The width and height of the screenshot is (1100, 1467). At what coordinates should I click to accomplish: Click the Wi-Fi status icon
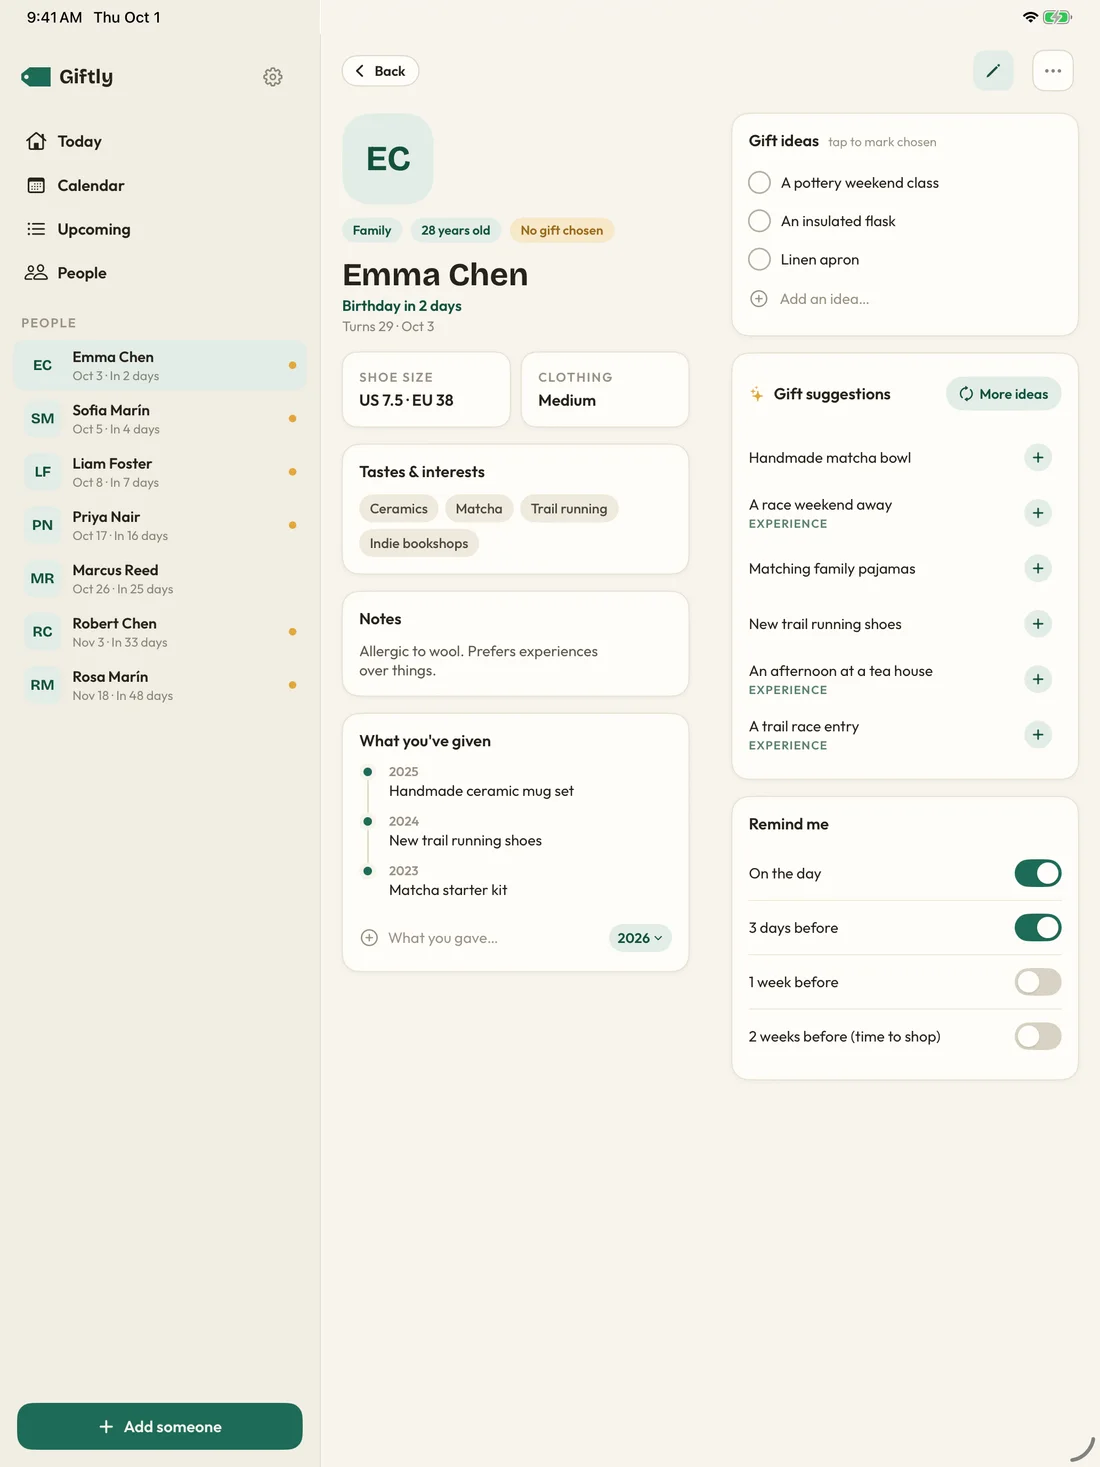tap(1030, 17)
